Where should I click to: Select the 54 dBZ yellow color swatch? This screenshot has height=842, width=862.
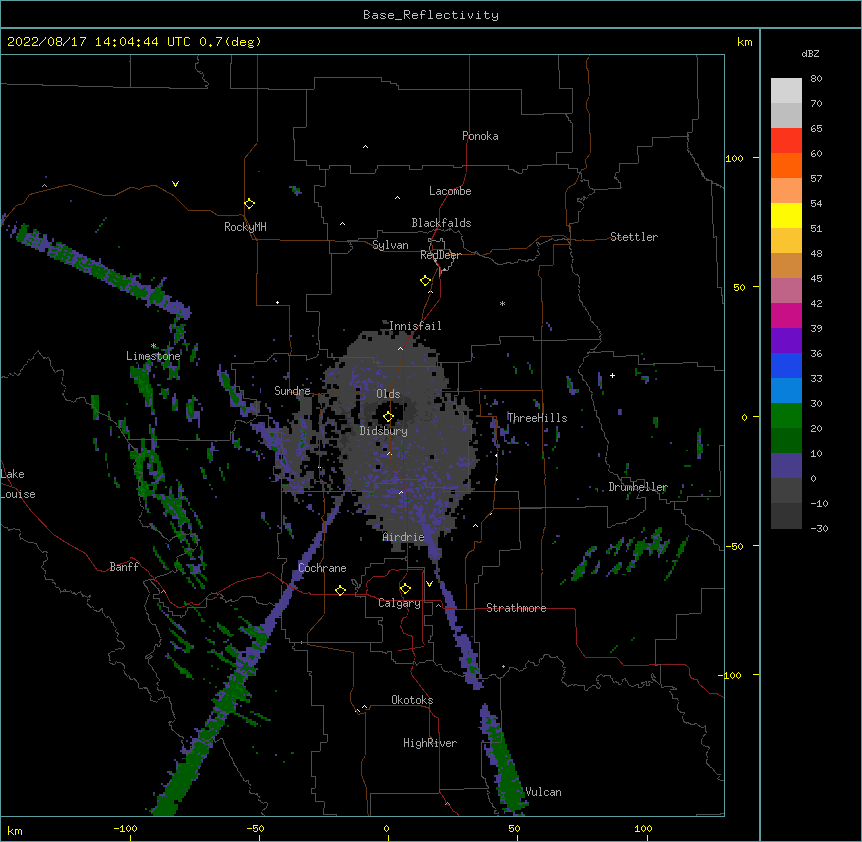coord(786,215)
